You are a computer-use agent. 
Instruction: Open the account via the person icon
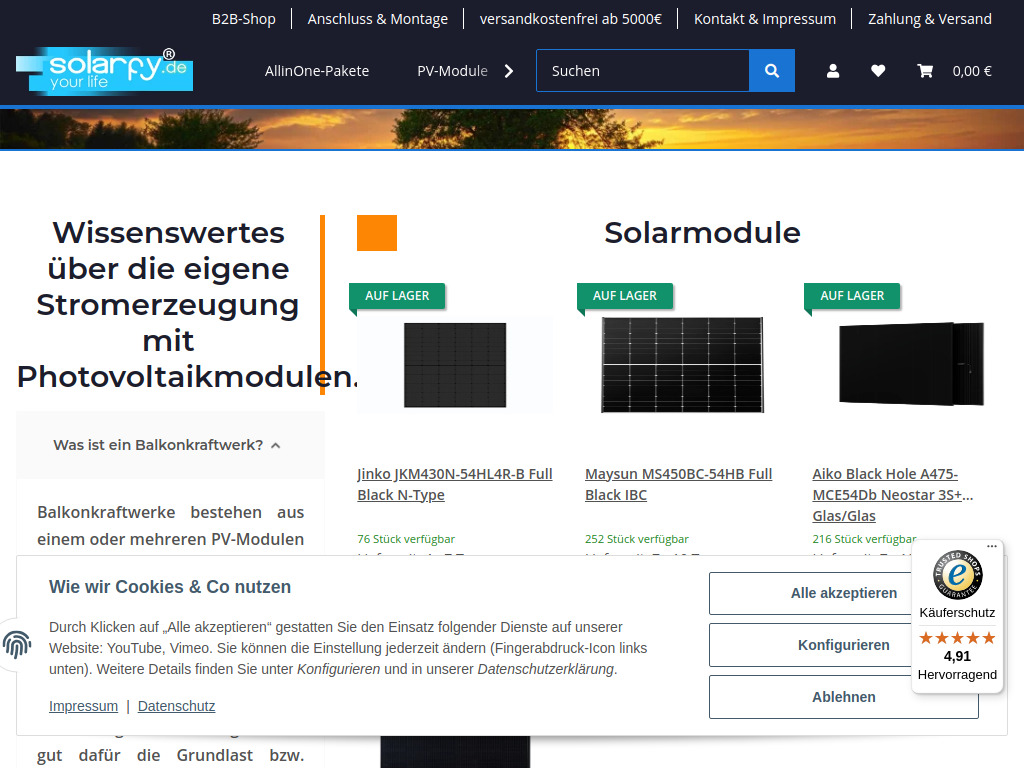tap(833, 70)
